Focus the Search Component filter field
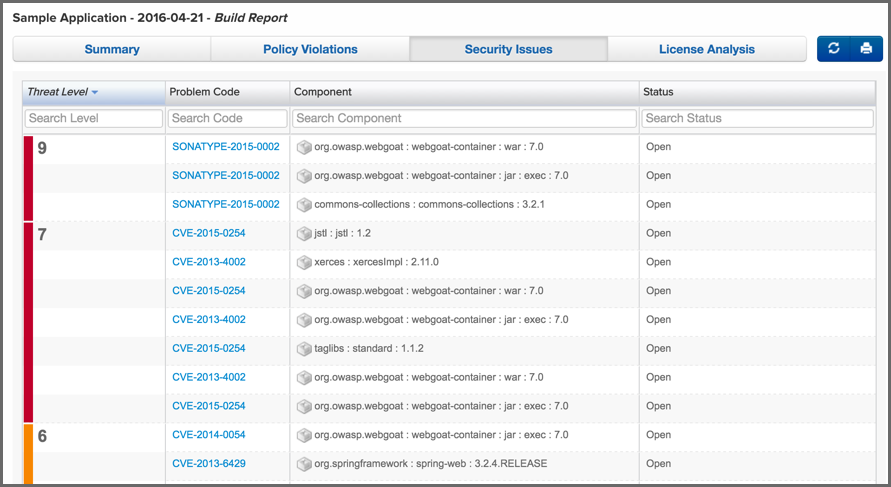The width and height of the screenshot is (891, 487). pyautogui.click(x=464, y=118)
